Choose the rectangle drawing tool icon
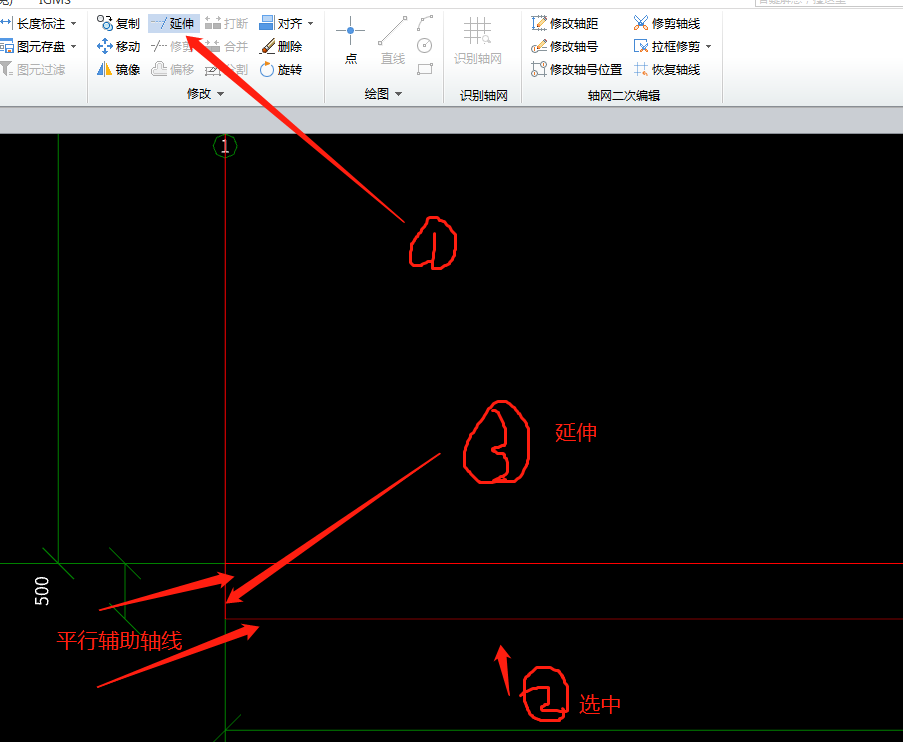This screenshot has height=742, width=903. (x=425, y=69)
